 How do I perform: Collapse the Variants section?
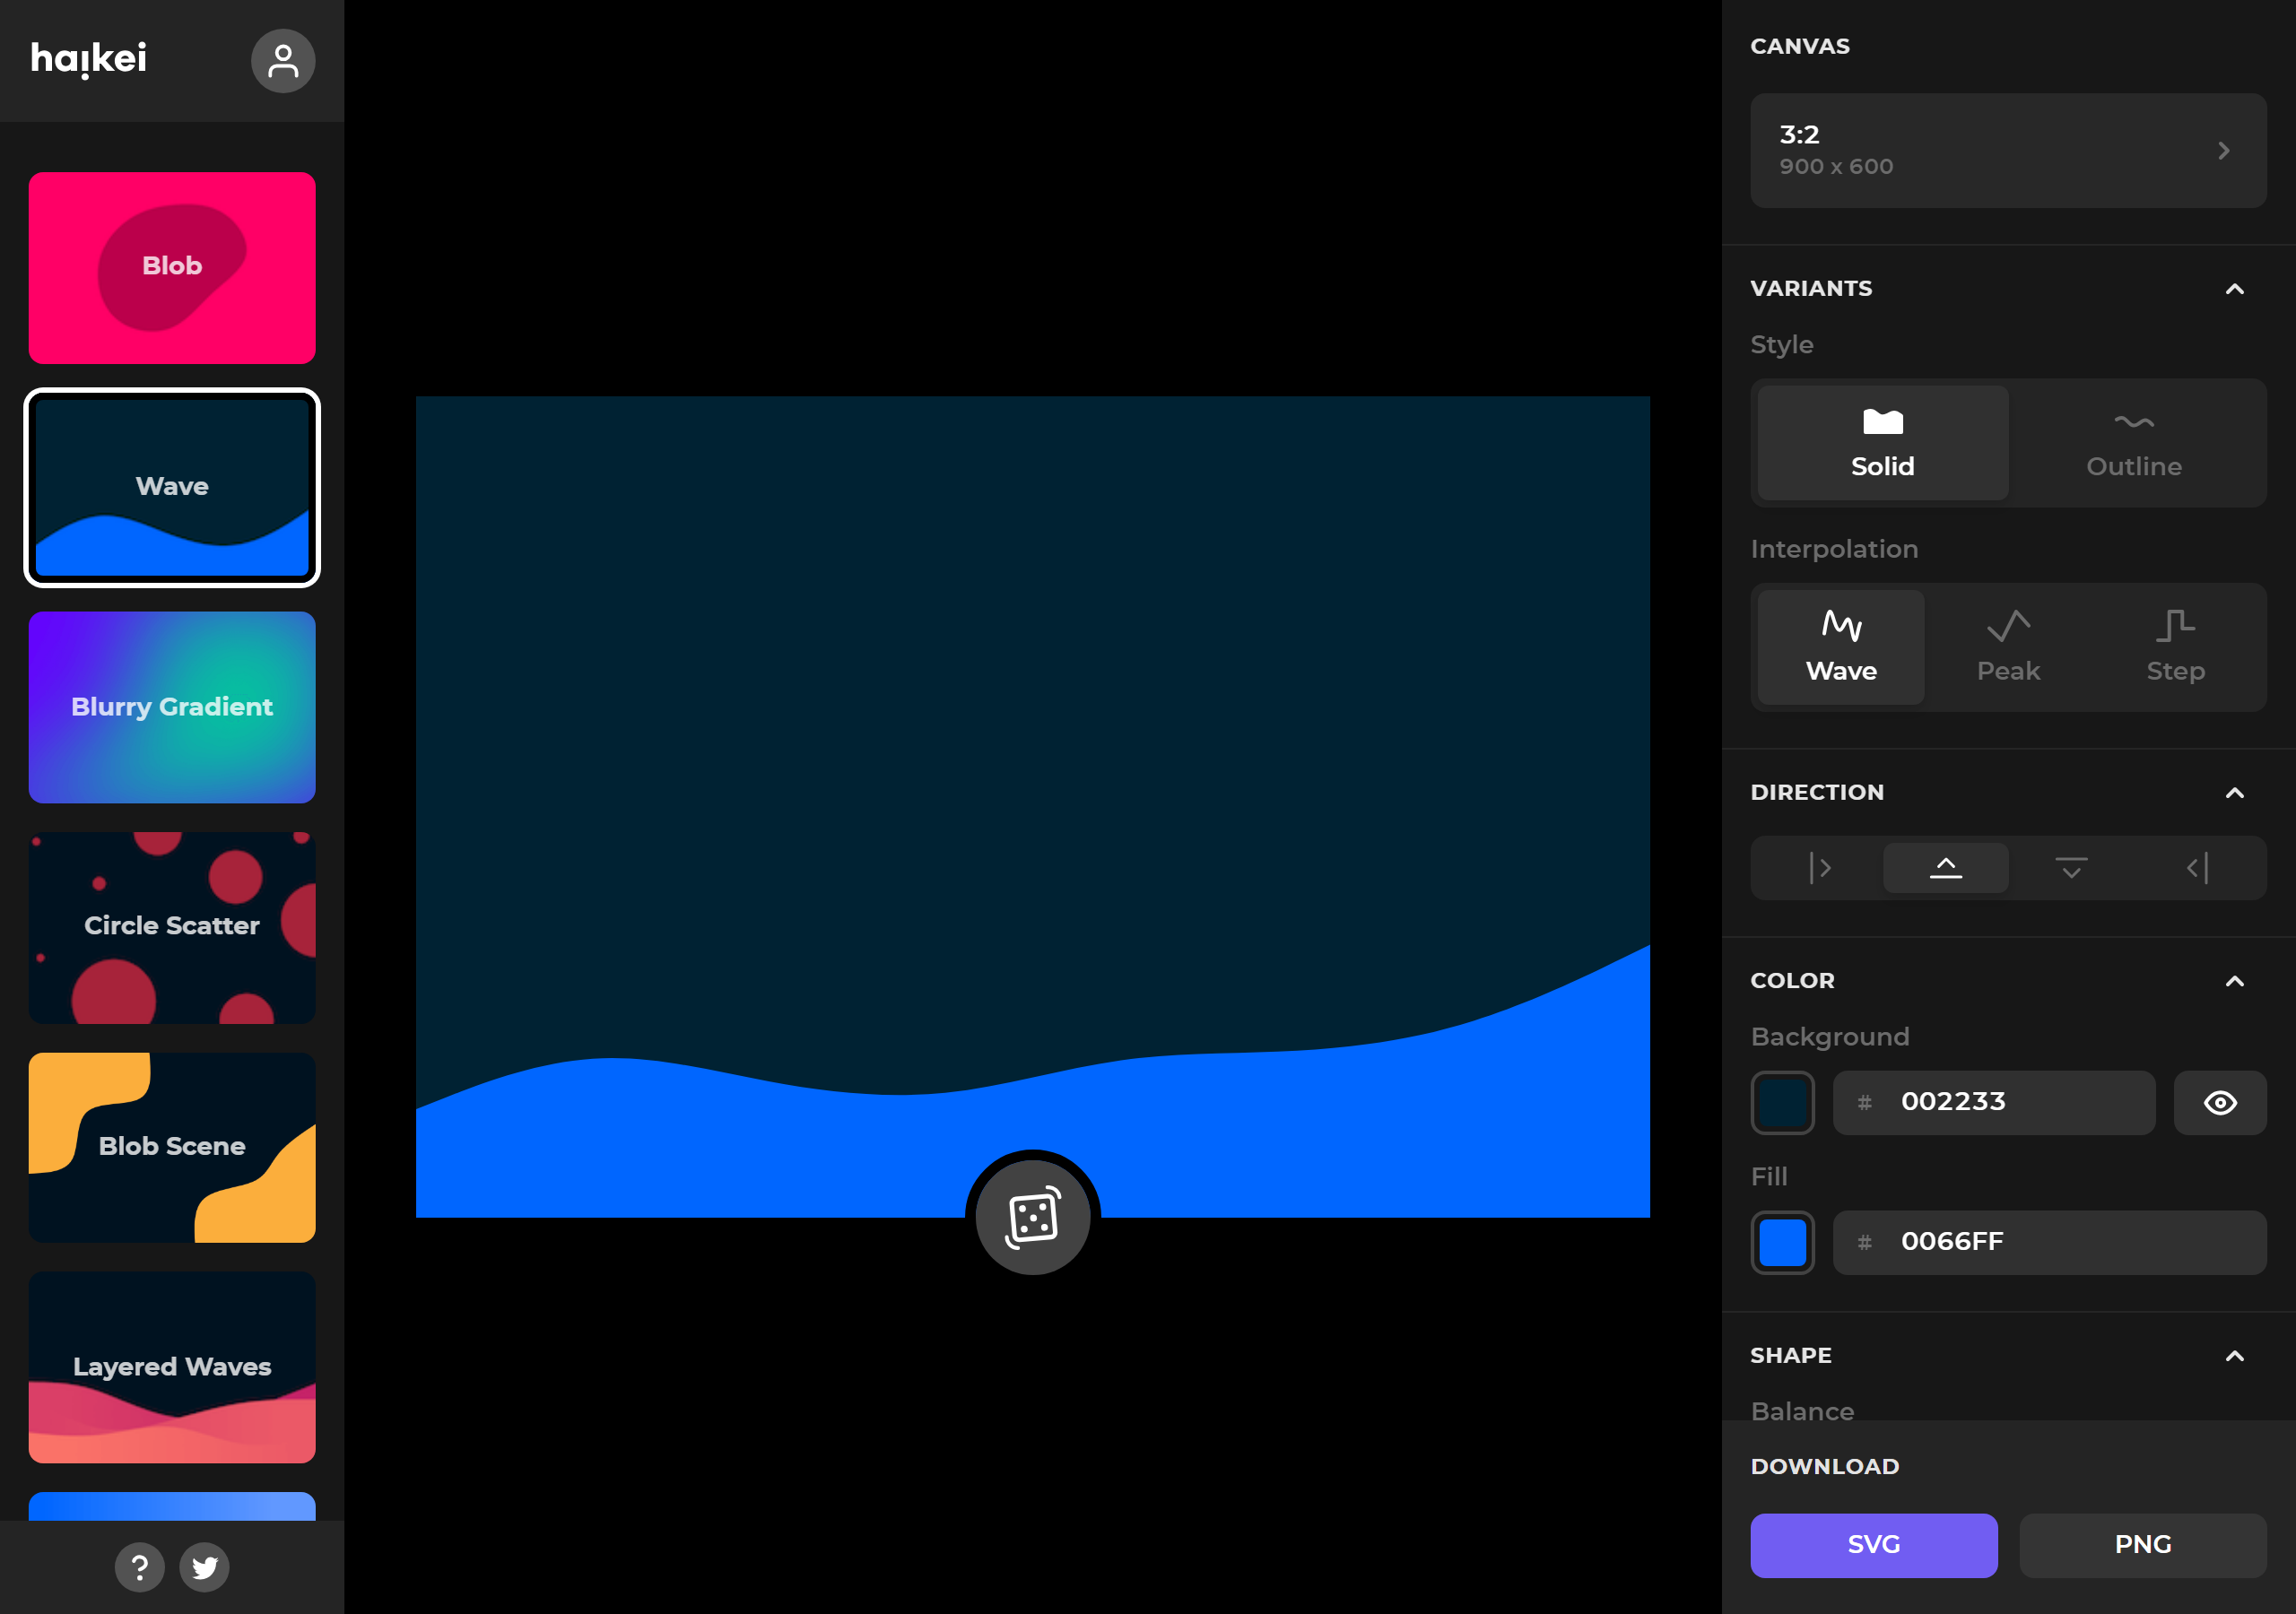(x=2235, y=289)
